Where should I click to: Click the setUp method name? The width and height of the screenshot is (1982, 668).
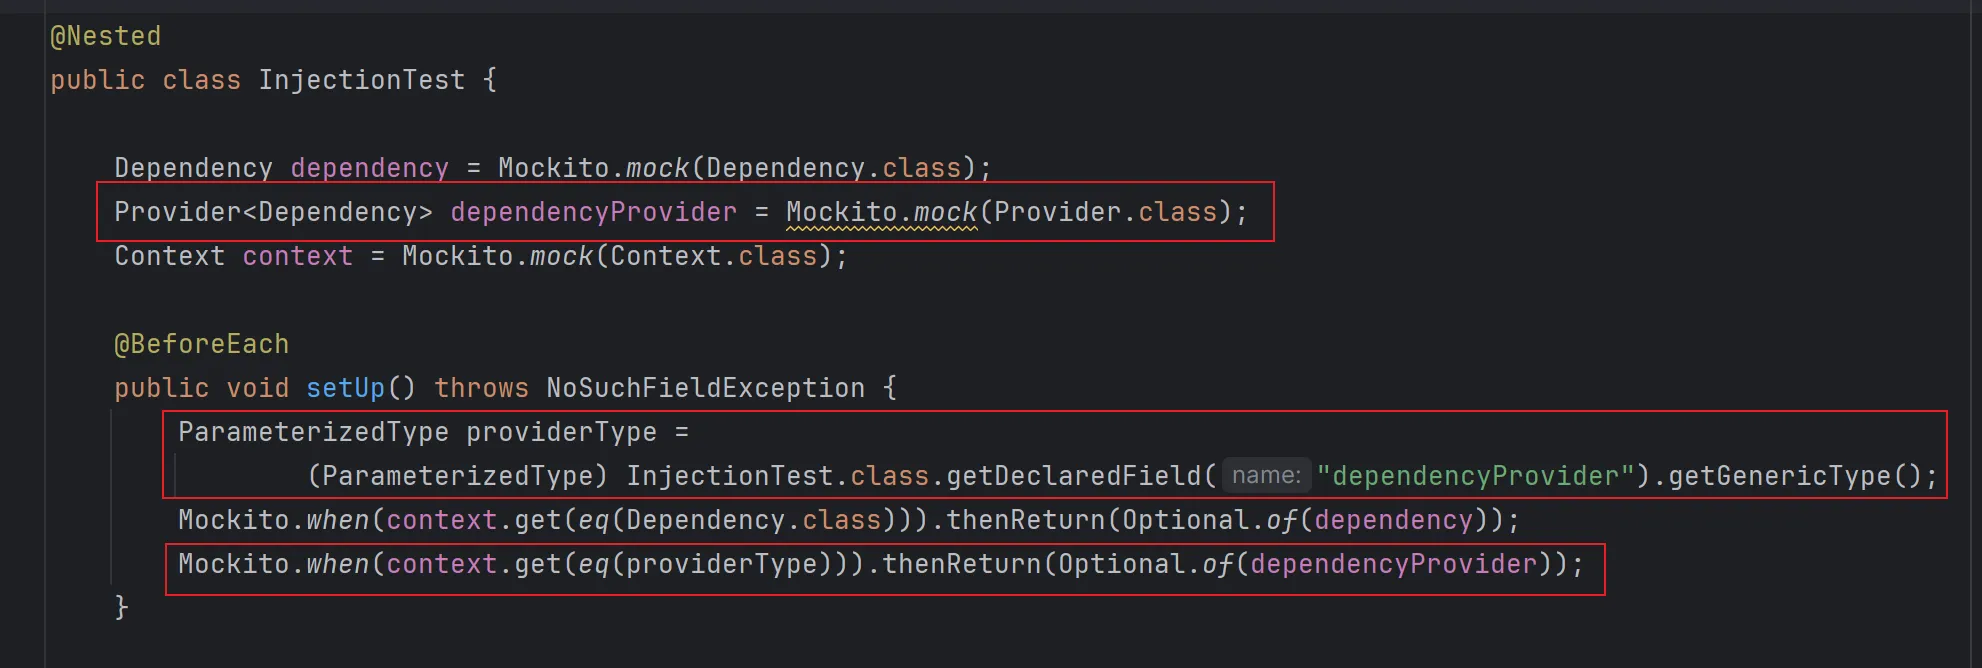coord(345,388)
